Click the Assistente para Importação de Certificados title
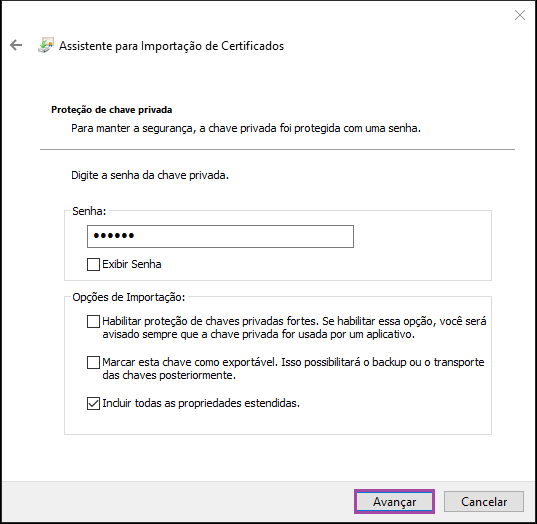The image size is (537, 524). (x=171, y=46)
